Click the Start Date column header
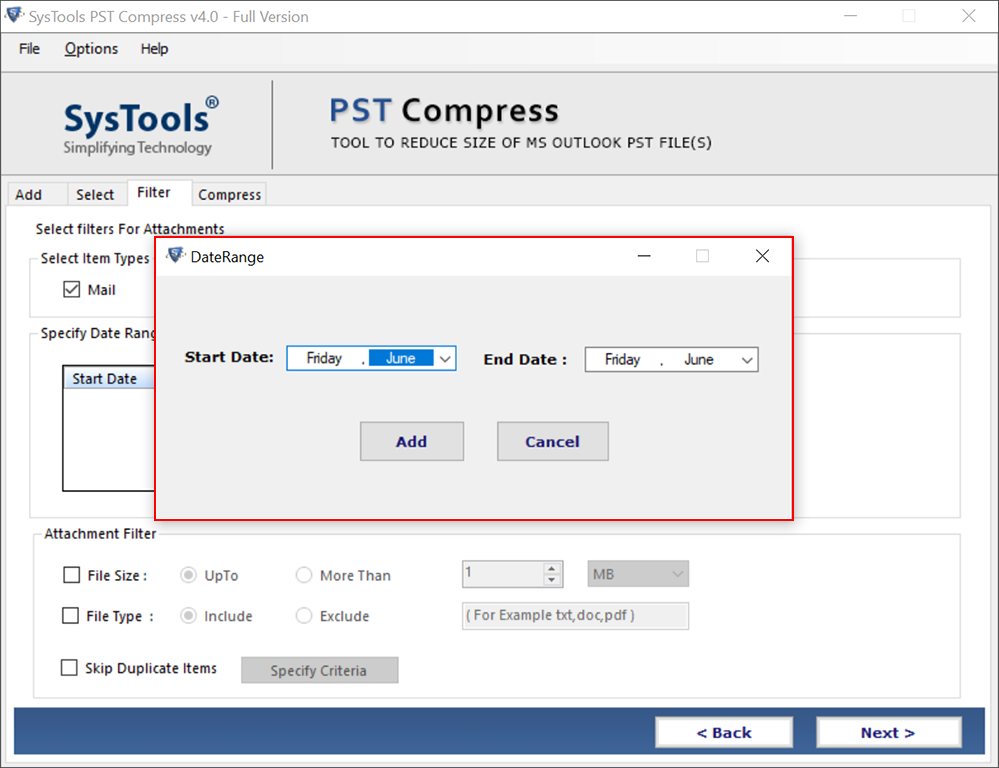The image size is (999, 768). (108, 379)
